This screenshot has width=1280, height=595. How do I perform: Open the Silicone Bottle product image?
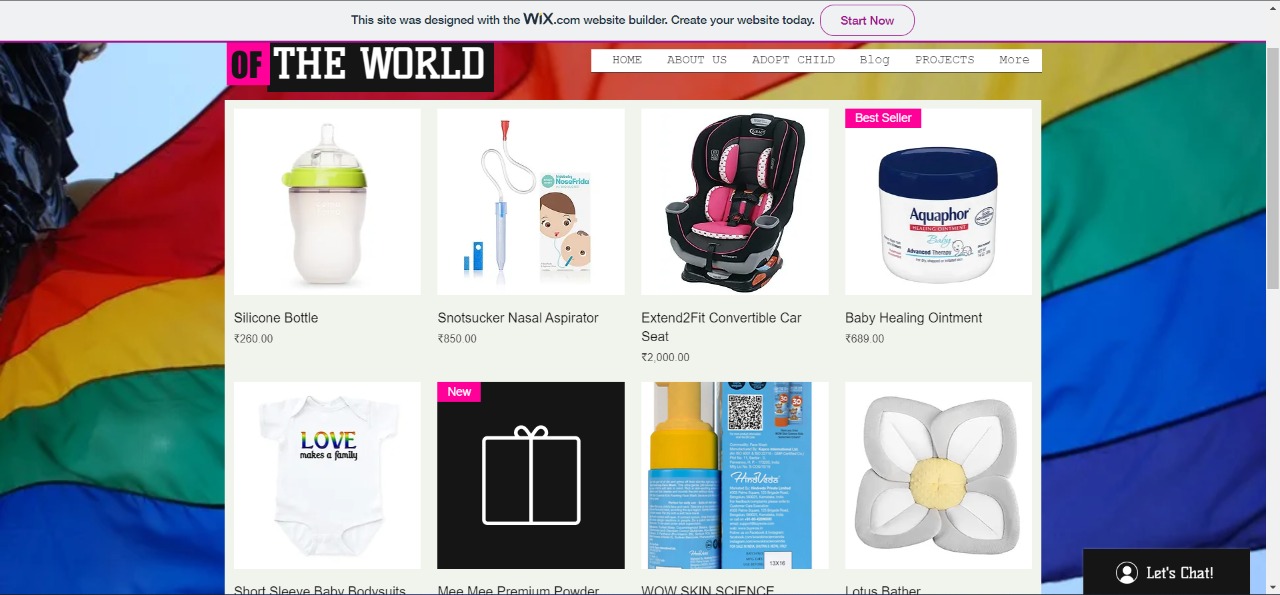pyautogui.click(x=327, y=201)
